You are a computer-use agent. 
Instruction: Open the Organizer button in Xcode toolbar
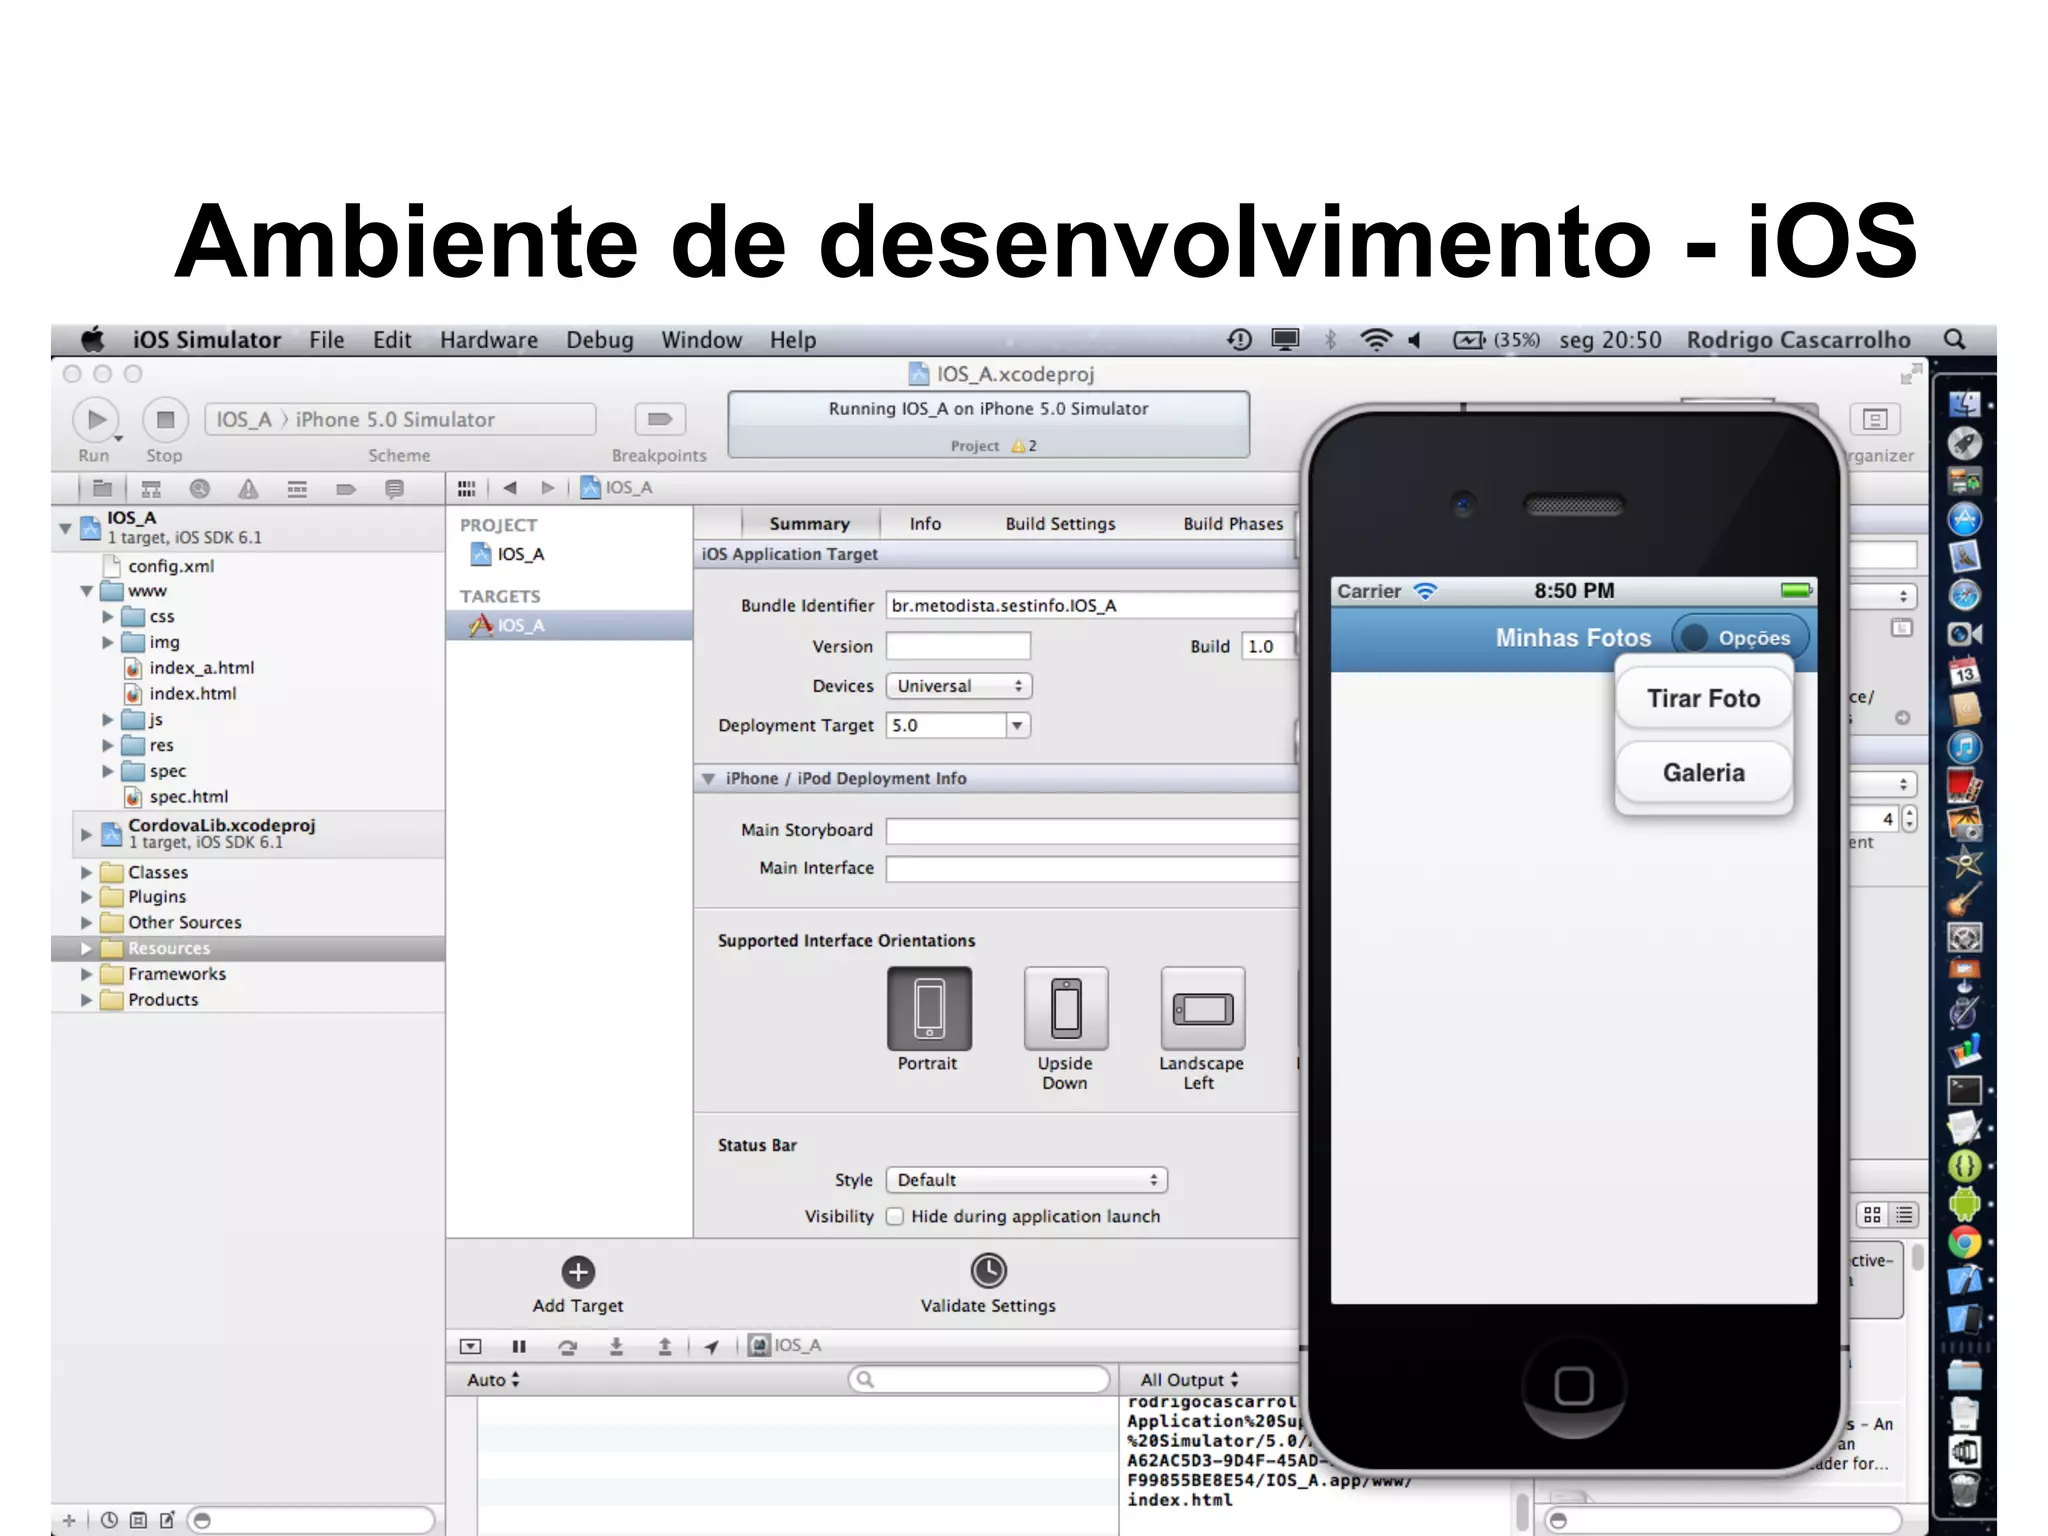pos(1875,419)
